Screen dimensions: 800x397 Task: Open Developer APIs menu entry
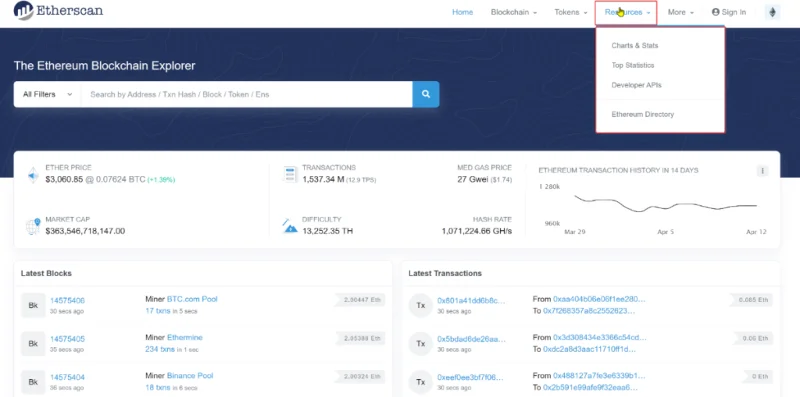636,85
